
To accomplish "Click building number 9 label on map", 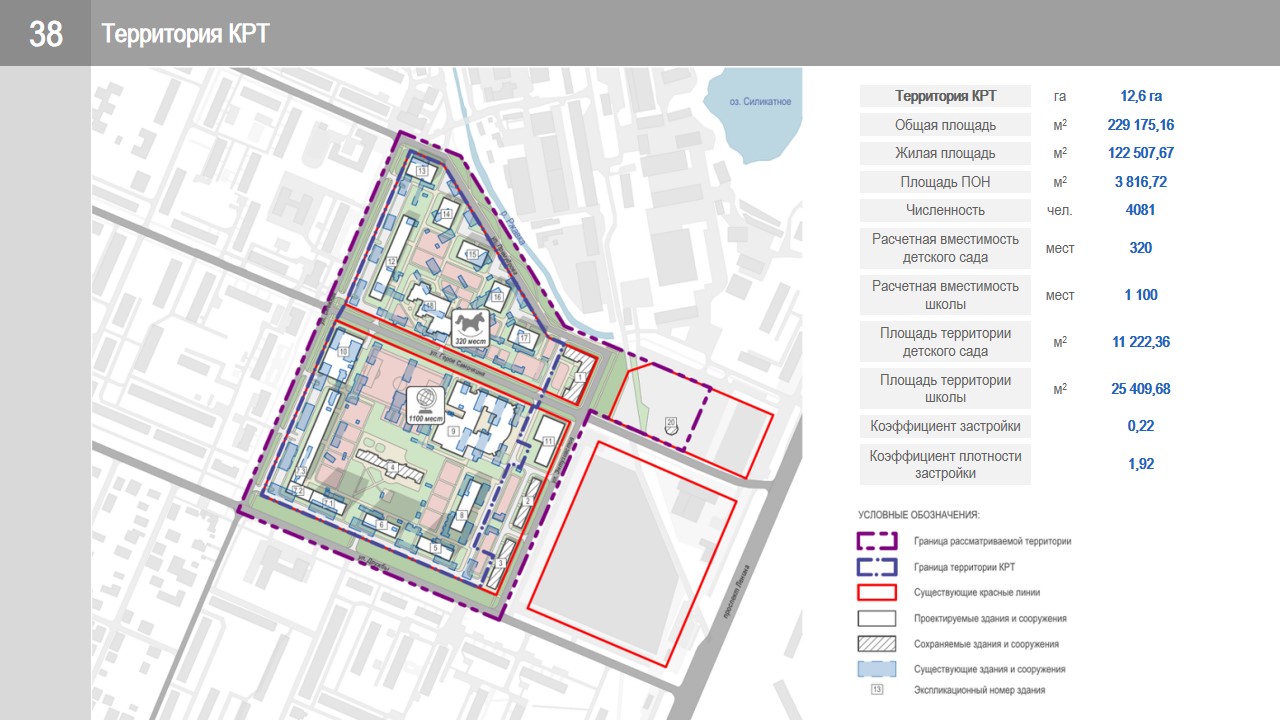I will 453,431.
